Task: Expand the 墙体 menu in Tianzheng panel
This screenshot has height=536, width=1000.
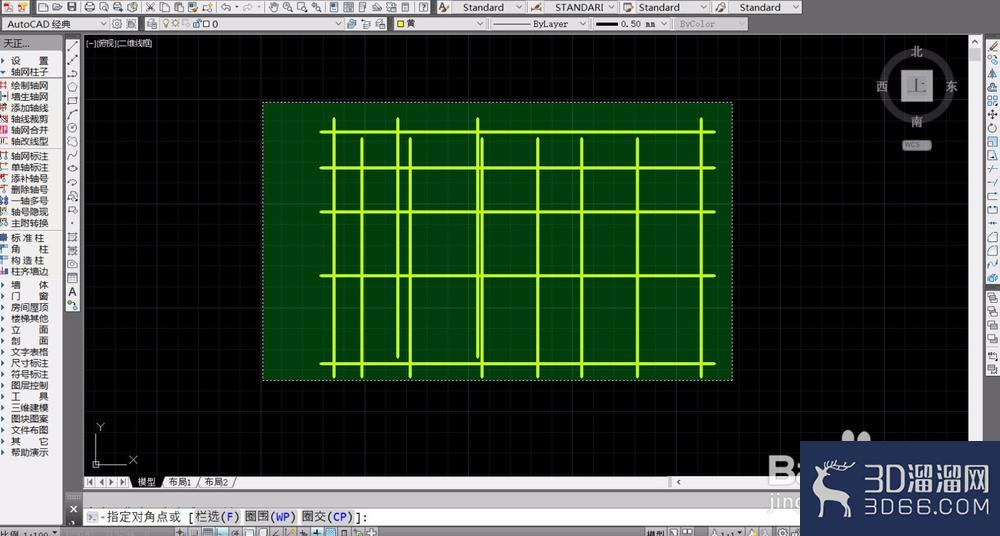Action: click(x=29, y=285)
